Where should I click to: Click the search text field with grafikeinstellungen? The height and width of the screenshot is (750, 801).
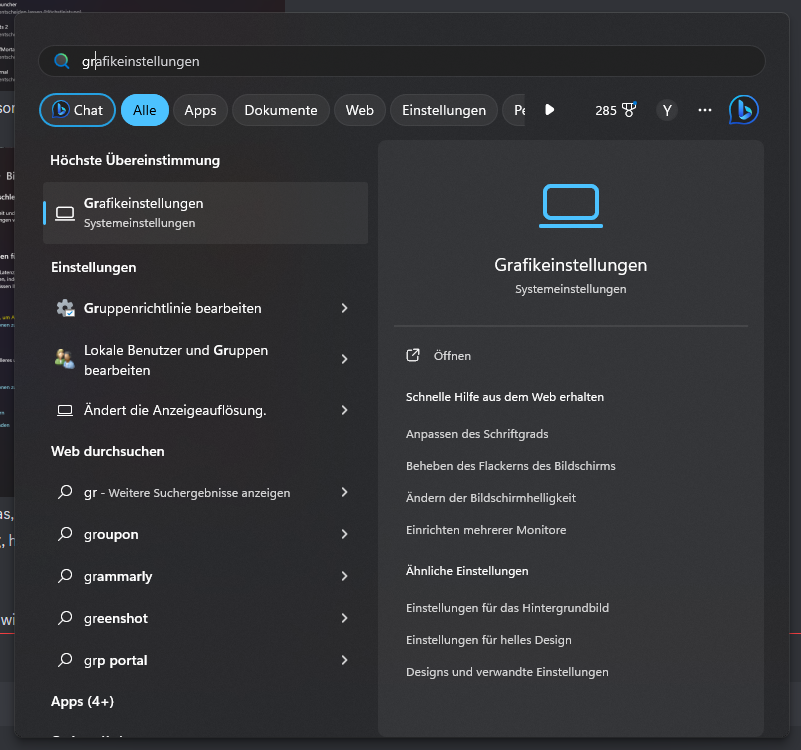coord(402,61)
